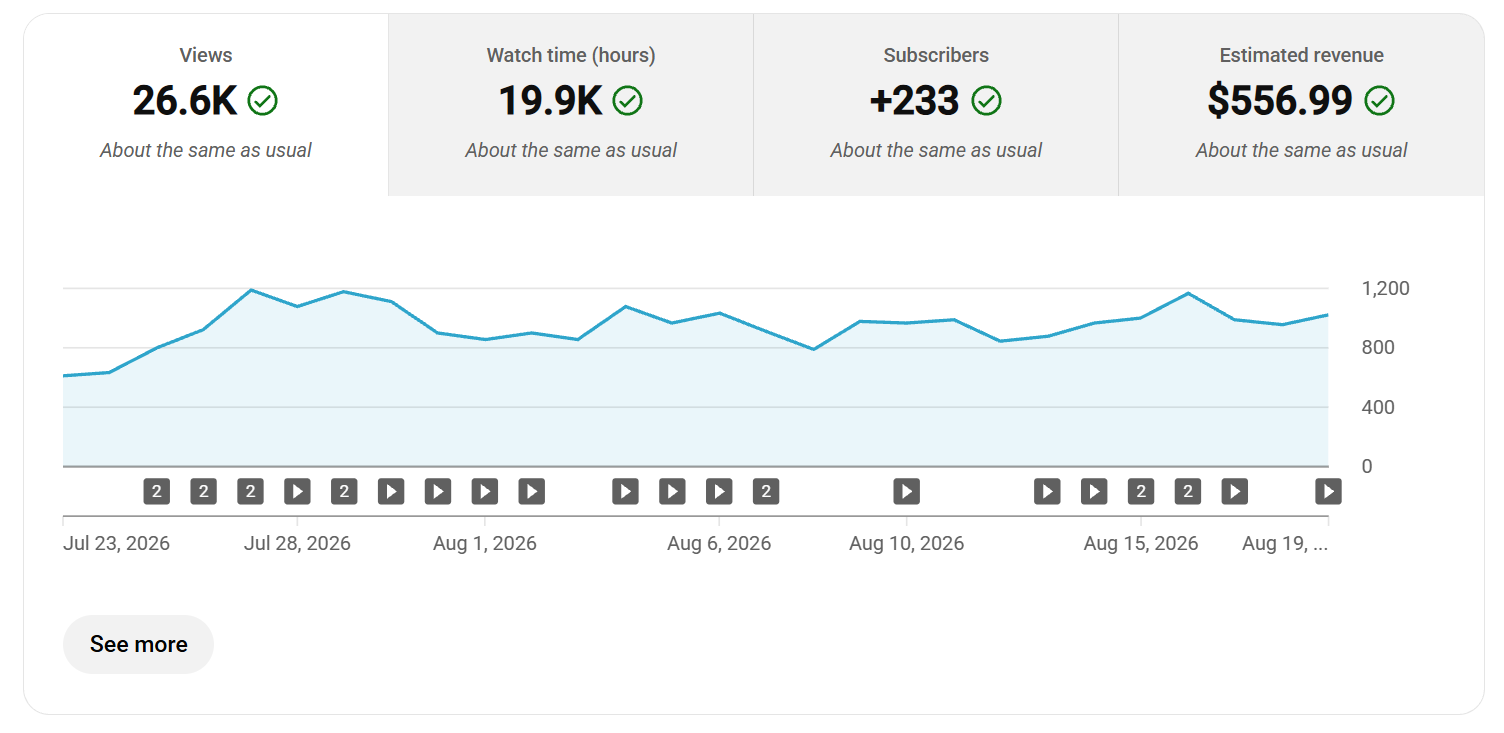This screenshot has height=733, width=1504.
Task: Select the Views metric tab
Action: [206, 105]
